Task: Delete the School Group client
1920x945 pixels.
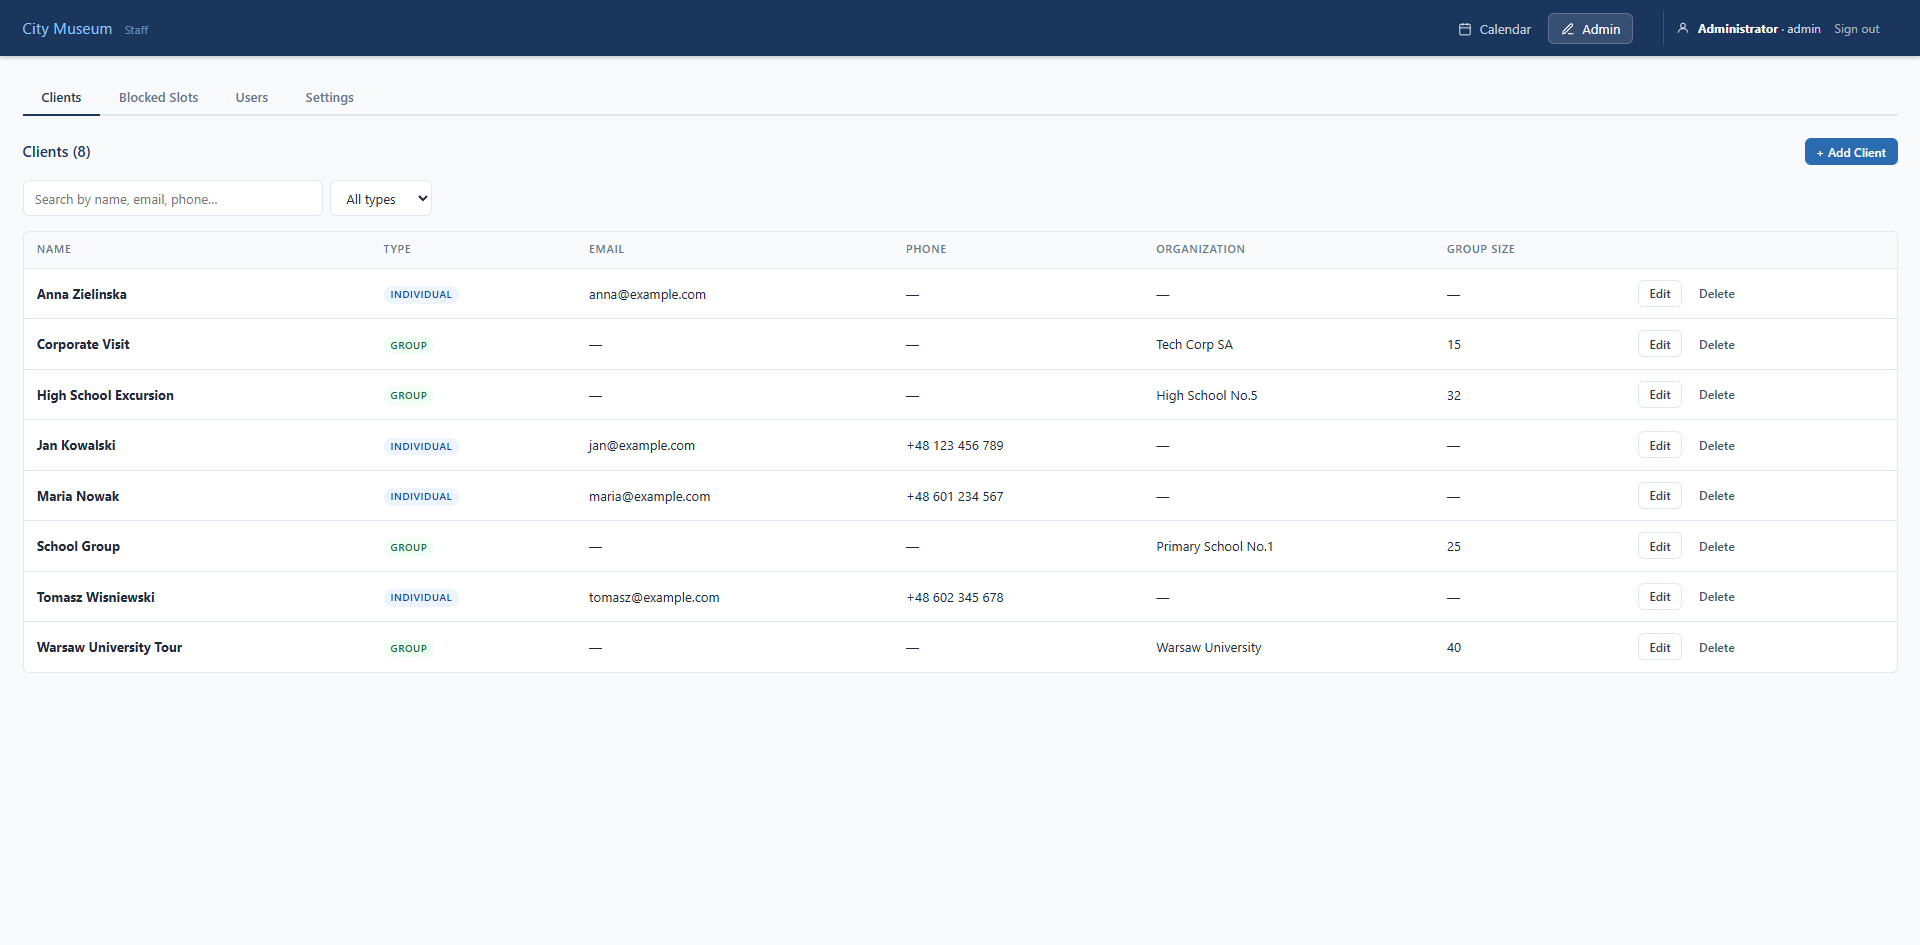Action: (1716, 546)
